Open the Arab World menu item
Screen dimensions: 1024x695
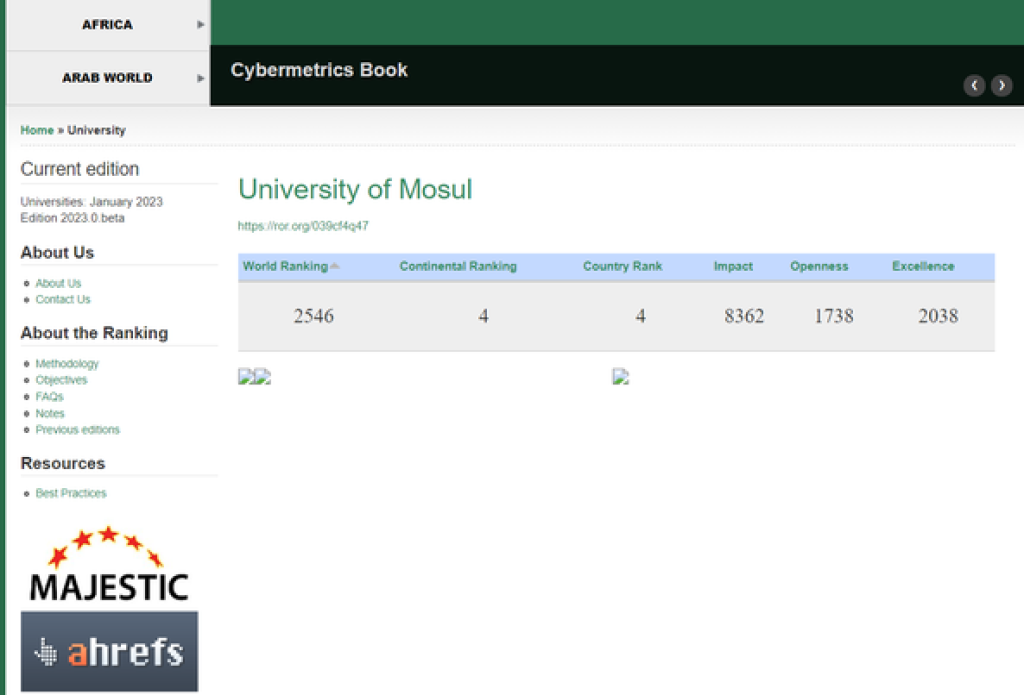click(107, 78)
